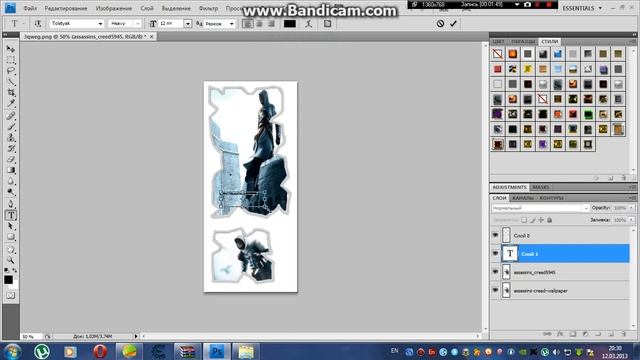Open the Выделение menu
640x360 pixels.
(x=176, y=8)
